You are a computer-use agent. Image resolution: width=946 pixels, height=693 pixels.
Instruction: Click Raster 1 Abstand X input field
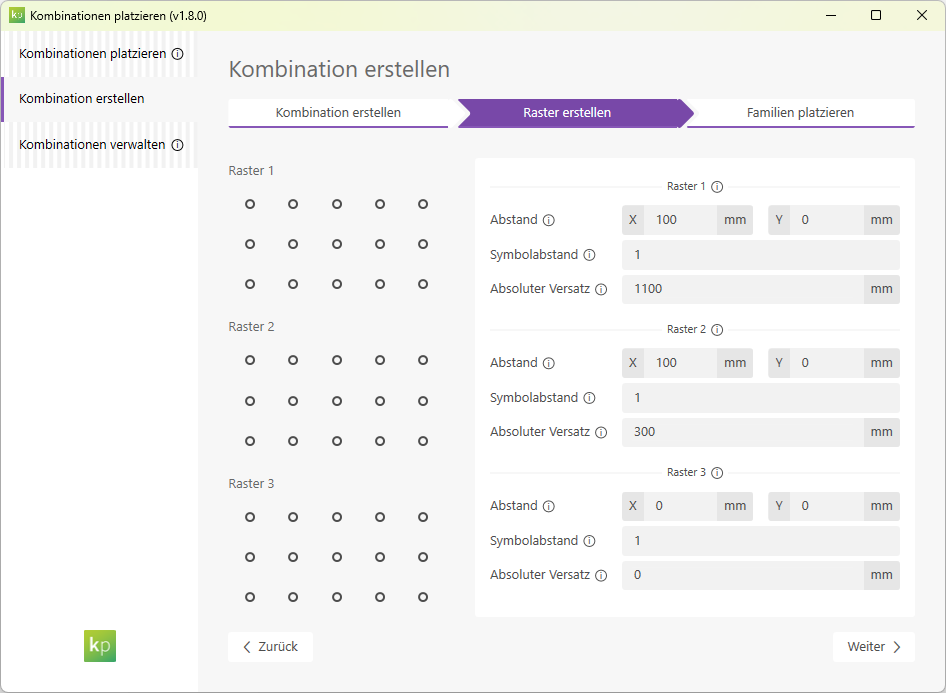click(x=680, y=220)
